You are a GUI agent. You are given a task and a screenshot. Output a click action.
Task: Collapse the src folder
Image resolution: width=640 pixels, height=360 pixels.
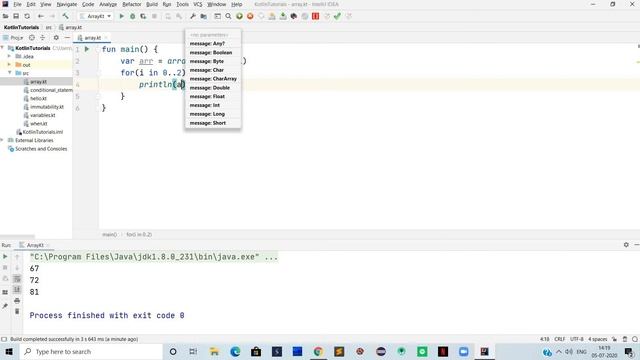pos(9,73)
